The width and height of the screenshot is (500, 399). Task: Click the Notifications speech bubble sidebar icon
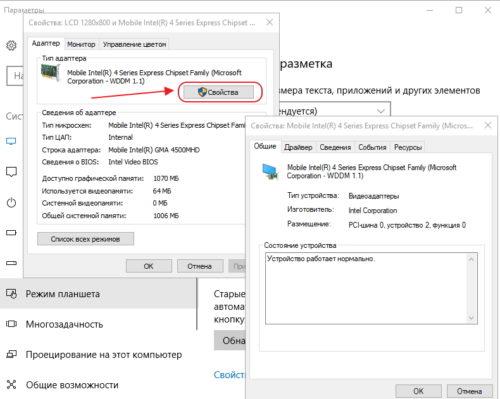click(11, 172)
